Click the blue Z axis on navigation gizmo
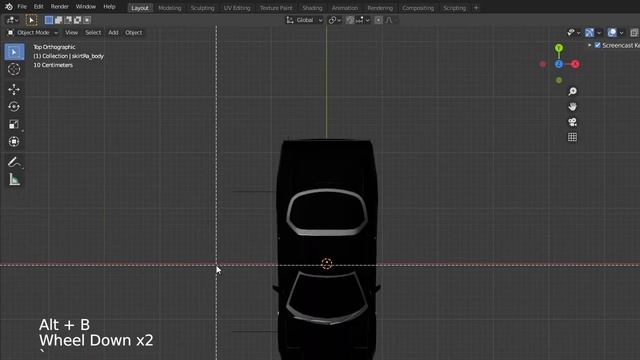The width and height of the screenshot is (640, 360). (559, 64)
